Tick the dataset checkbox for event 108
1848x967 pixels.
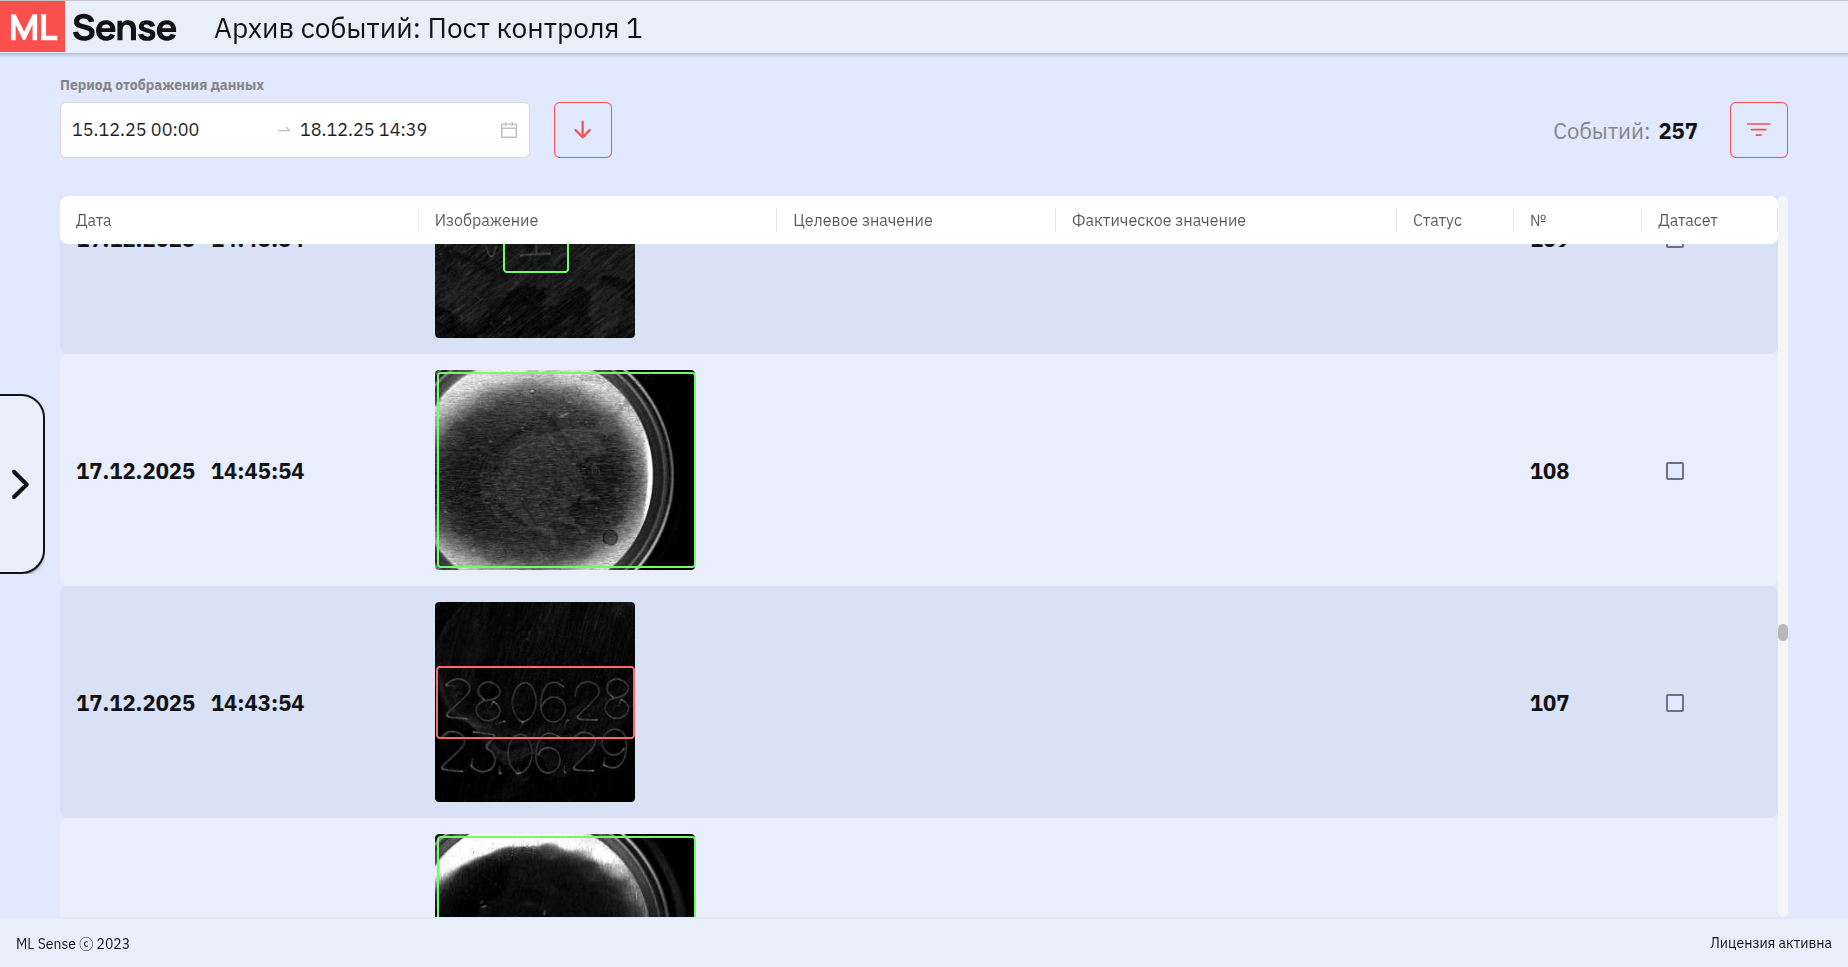pos(1675,471)
